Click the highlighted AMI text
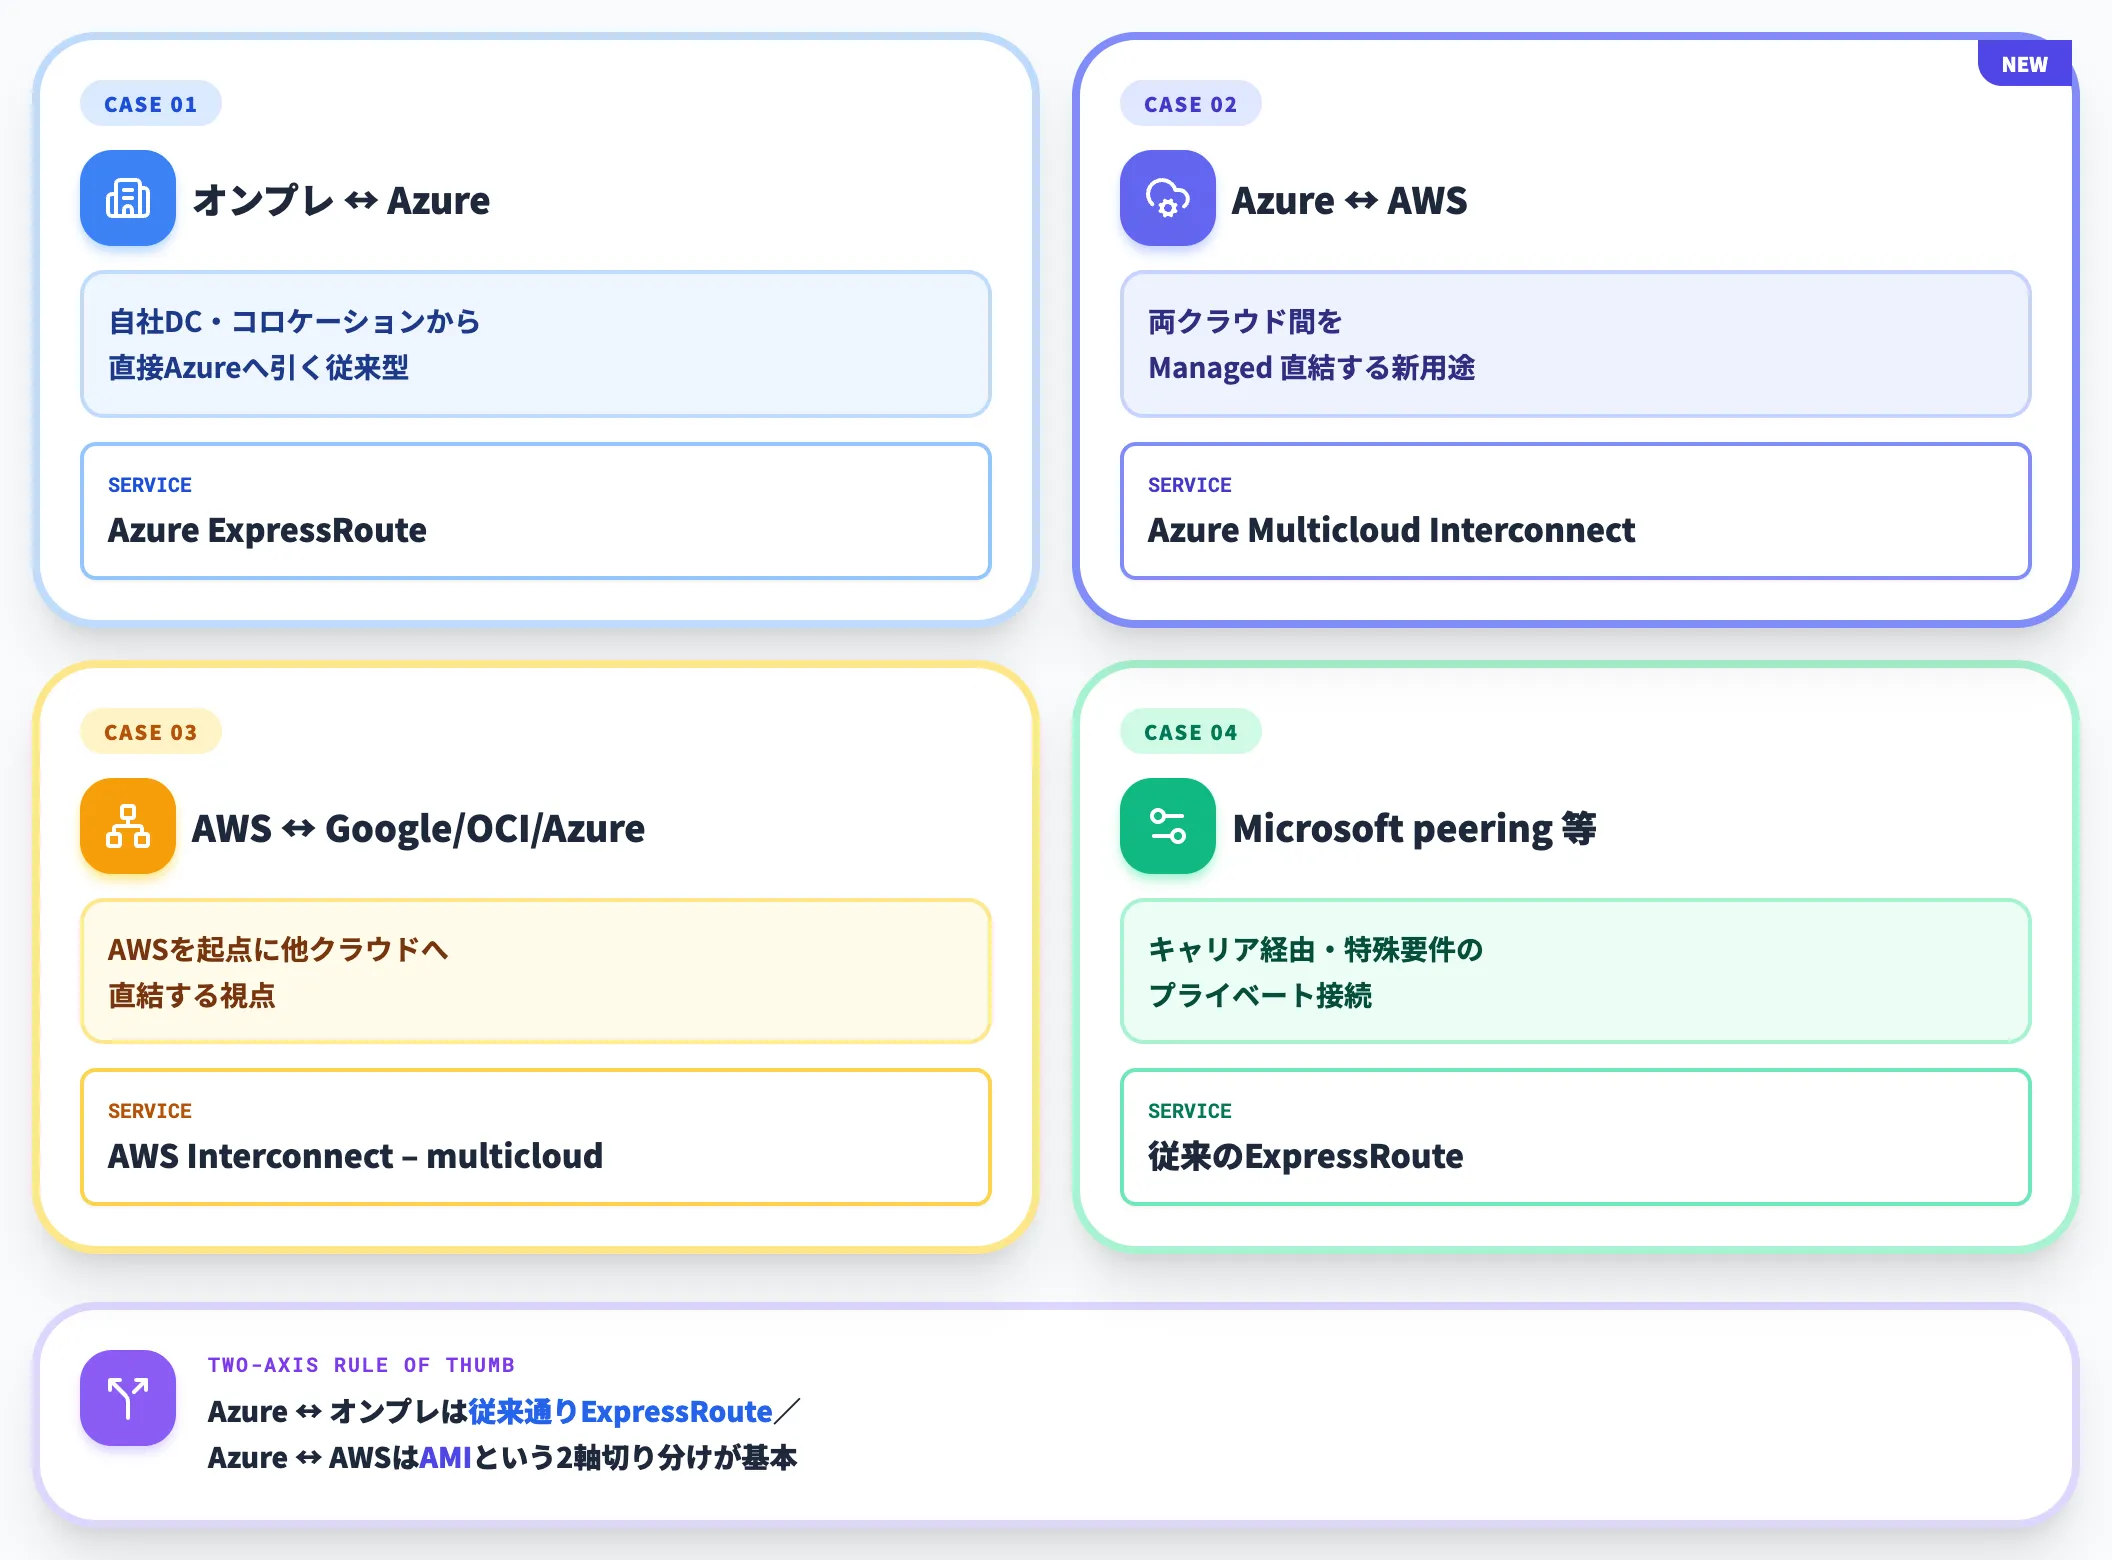The height and width of the screenshot is (1560, 2112). click(445, 1457)
